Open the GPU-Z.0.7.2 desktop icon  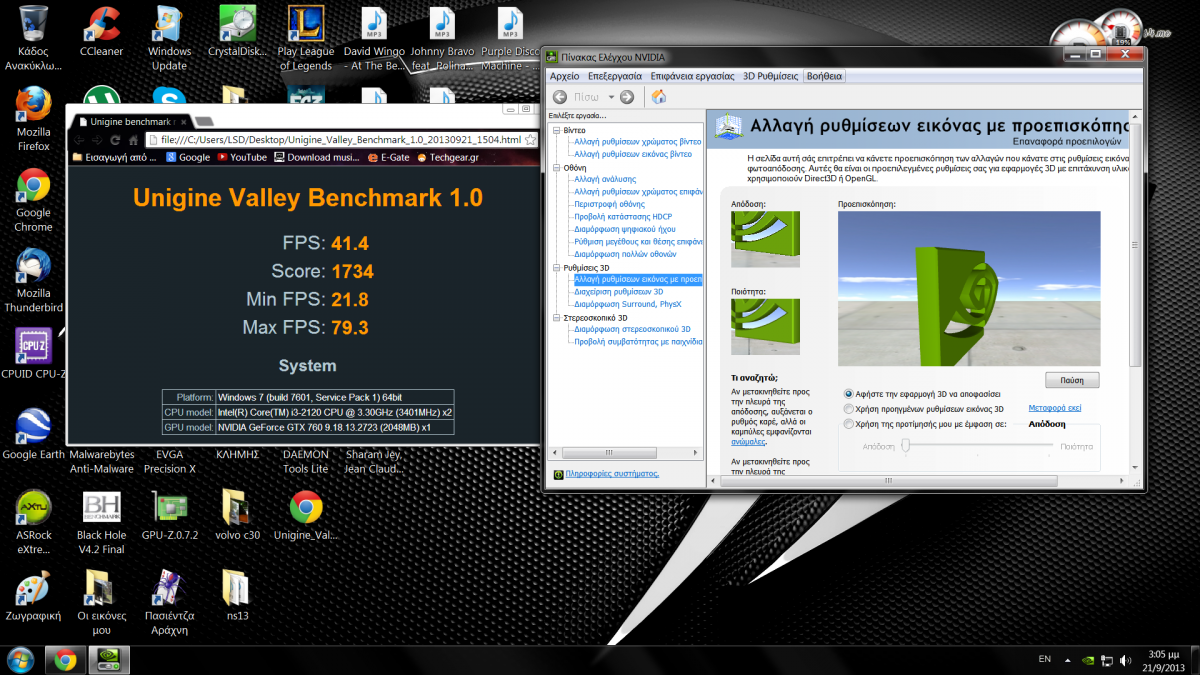point(169,516)
